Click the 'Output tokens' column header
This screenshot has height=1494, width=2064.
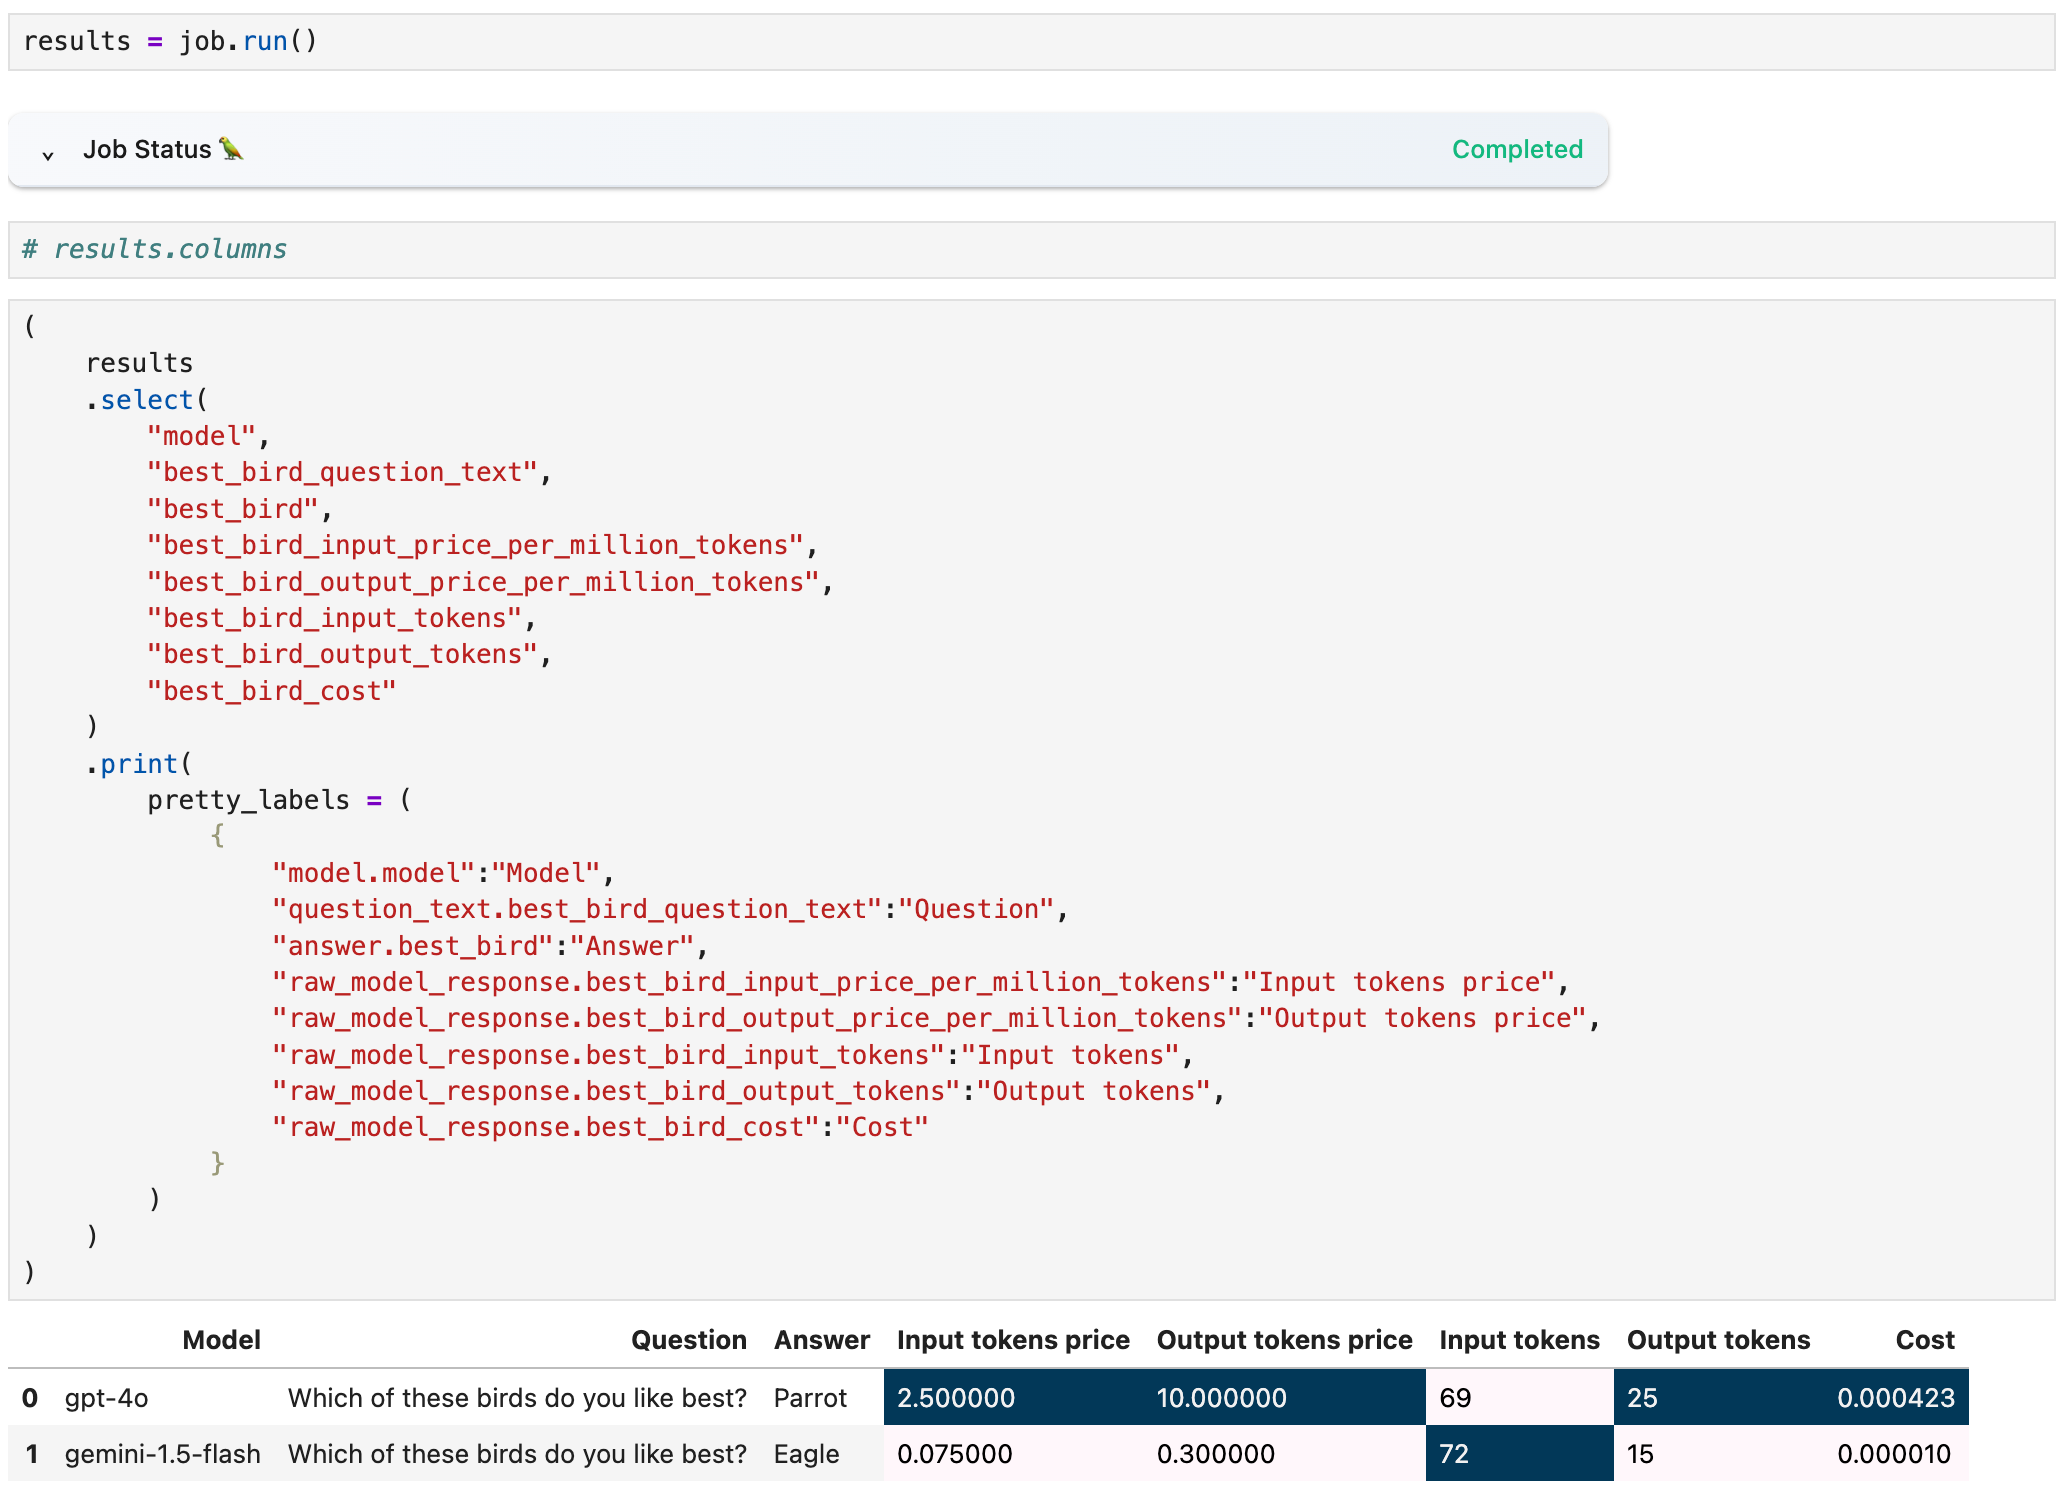point(1718,1340)
